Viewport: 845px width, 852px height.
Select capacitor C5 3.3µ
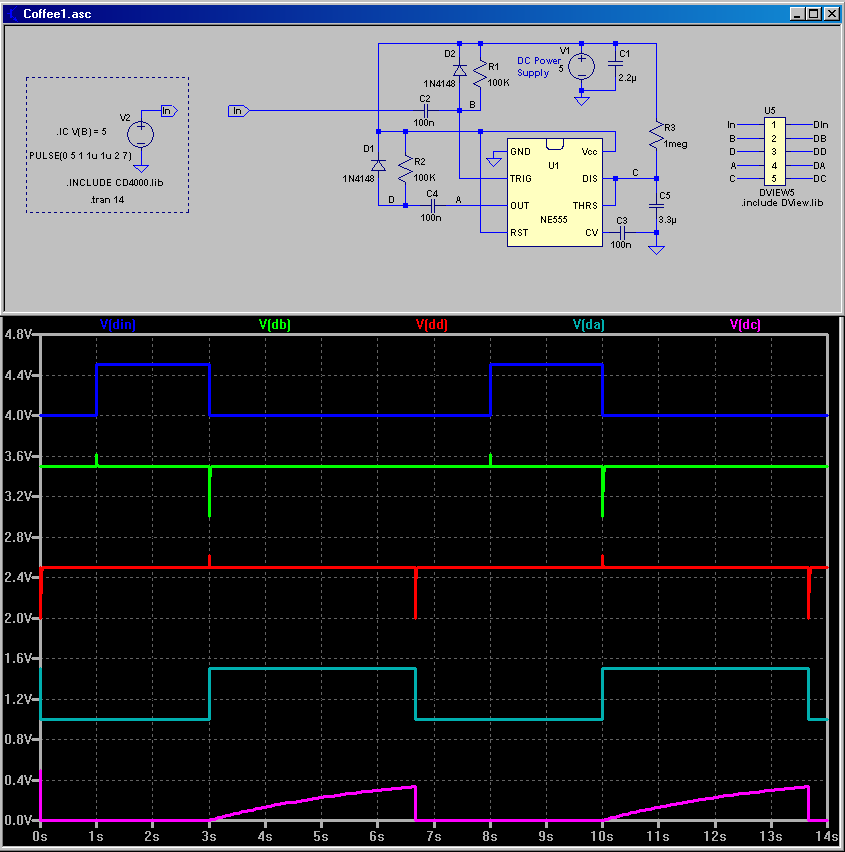[x=656, y=206]
